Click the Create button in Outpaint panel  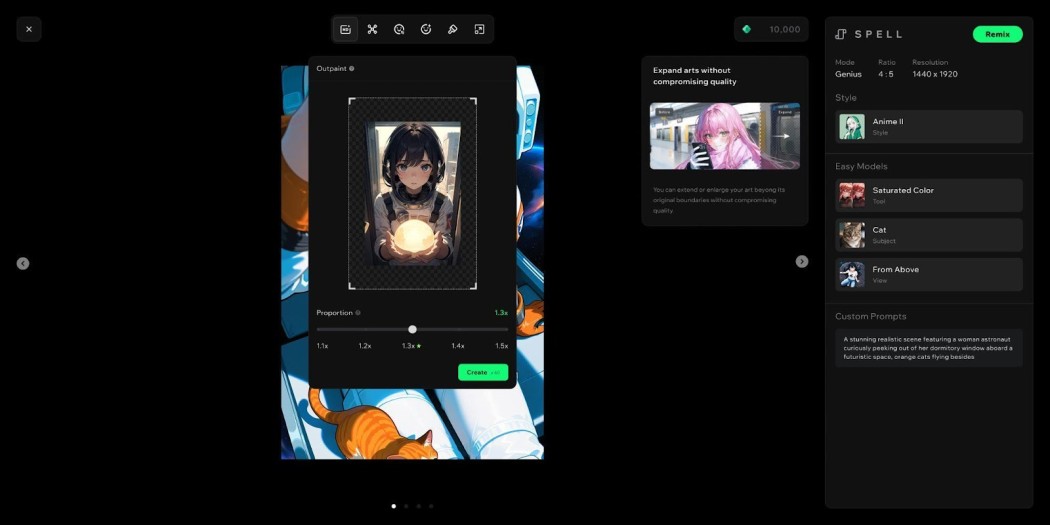pos(483,372)
